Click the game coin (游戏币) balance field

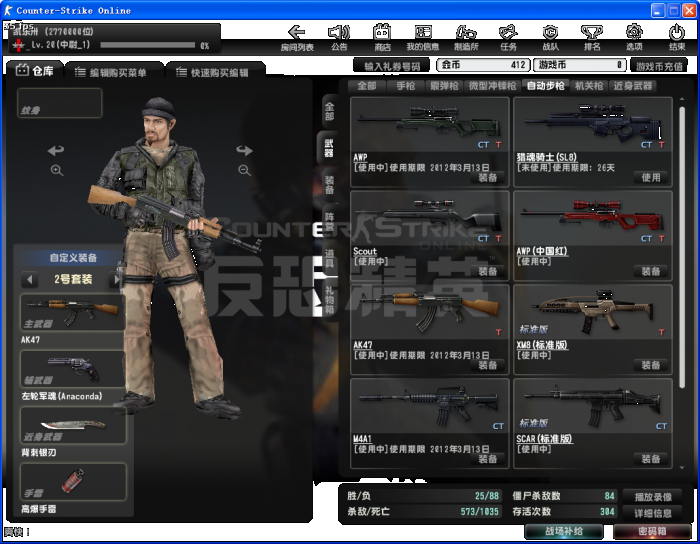[x=580, y=65]
